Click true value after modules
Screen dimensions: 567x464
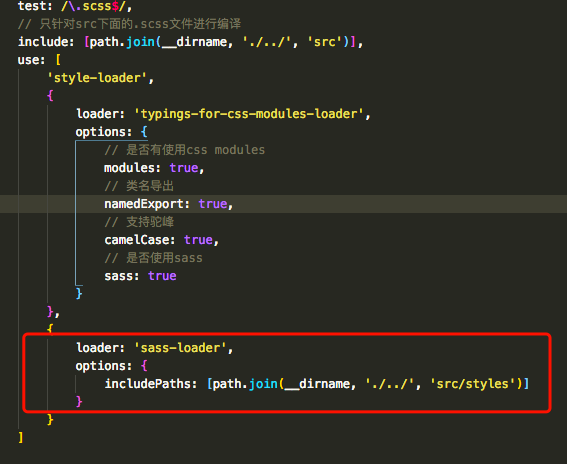[184, 168]
